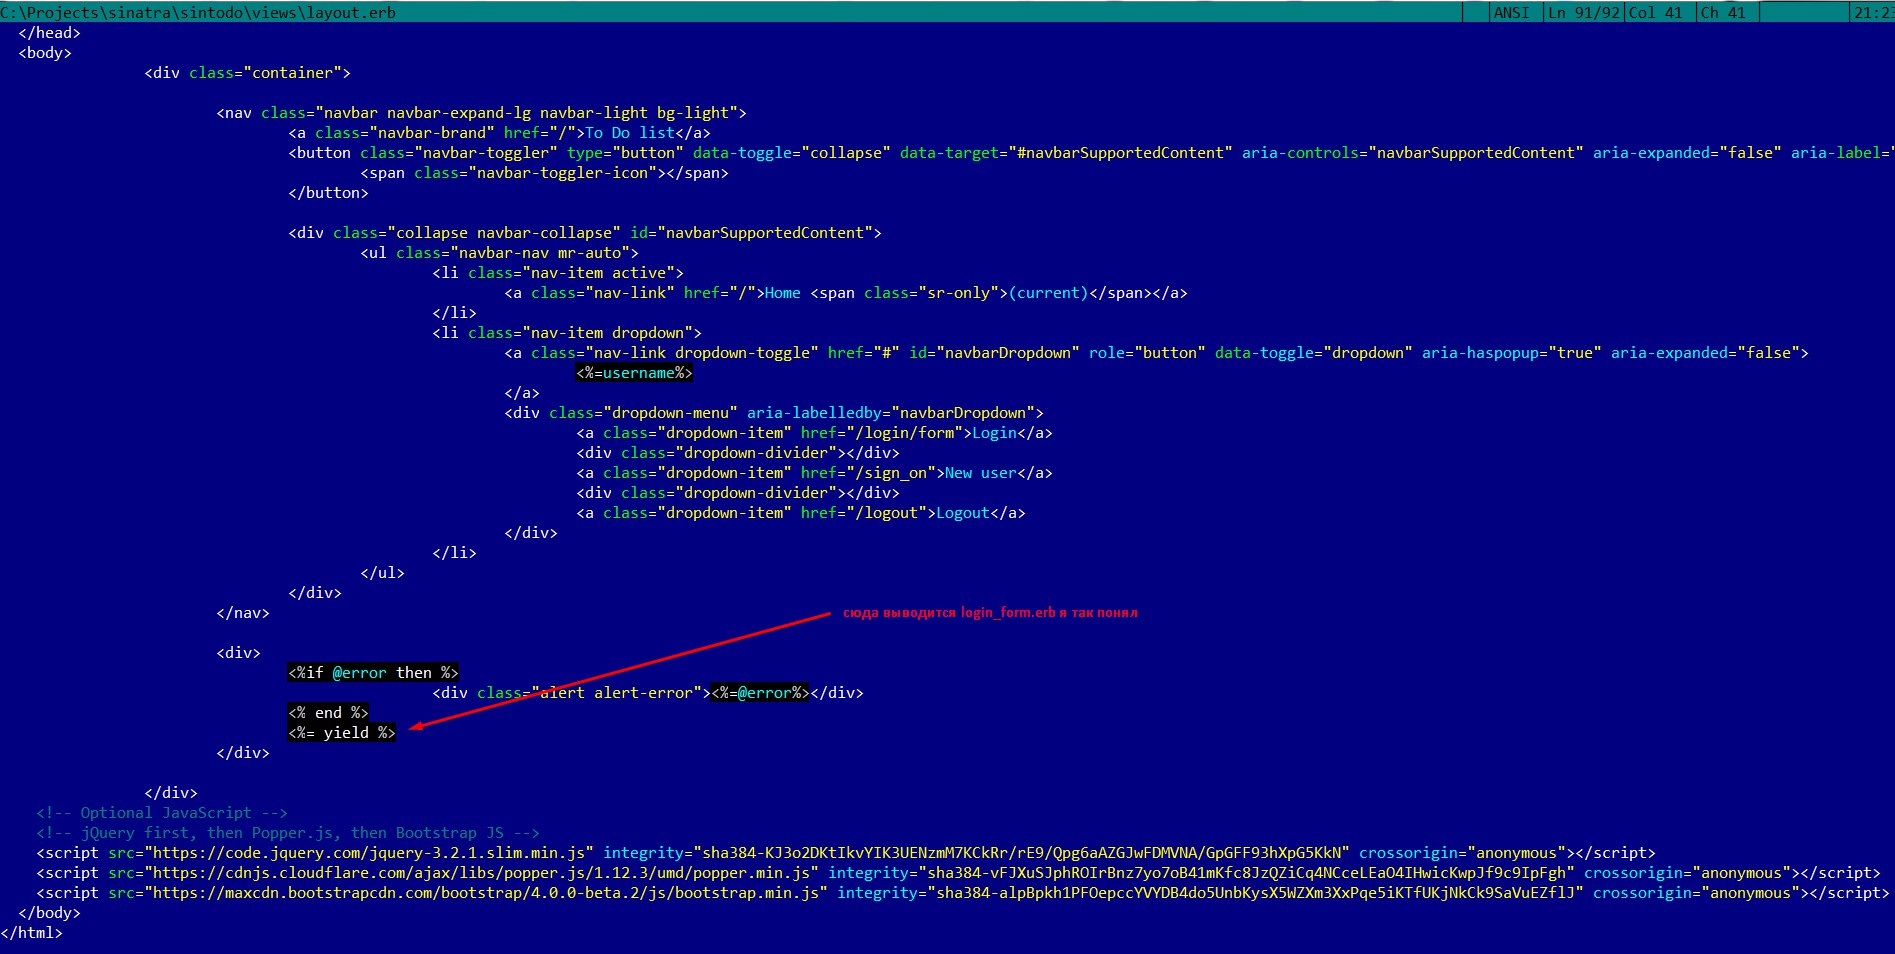Click the data-toggle="collapse" attribute
The height and width of the screenshot is (954, 1895).
click(x=791, y=153)
